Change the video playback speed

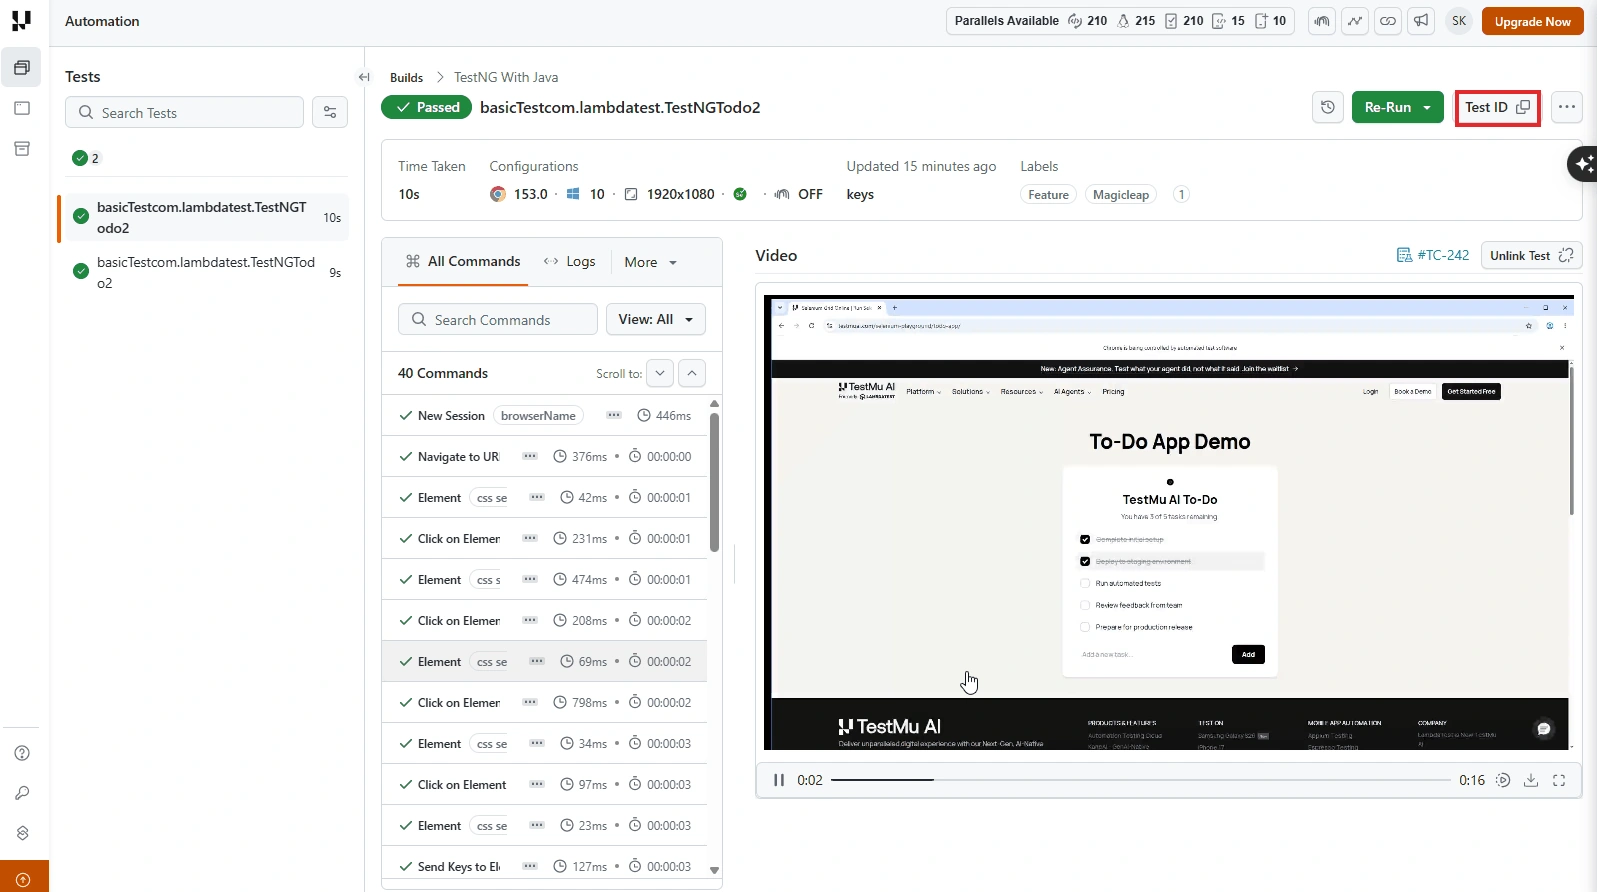pyautogui.click(x=1503, y=780)
